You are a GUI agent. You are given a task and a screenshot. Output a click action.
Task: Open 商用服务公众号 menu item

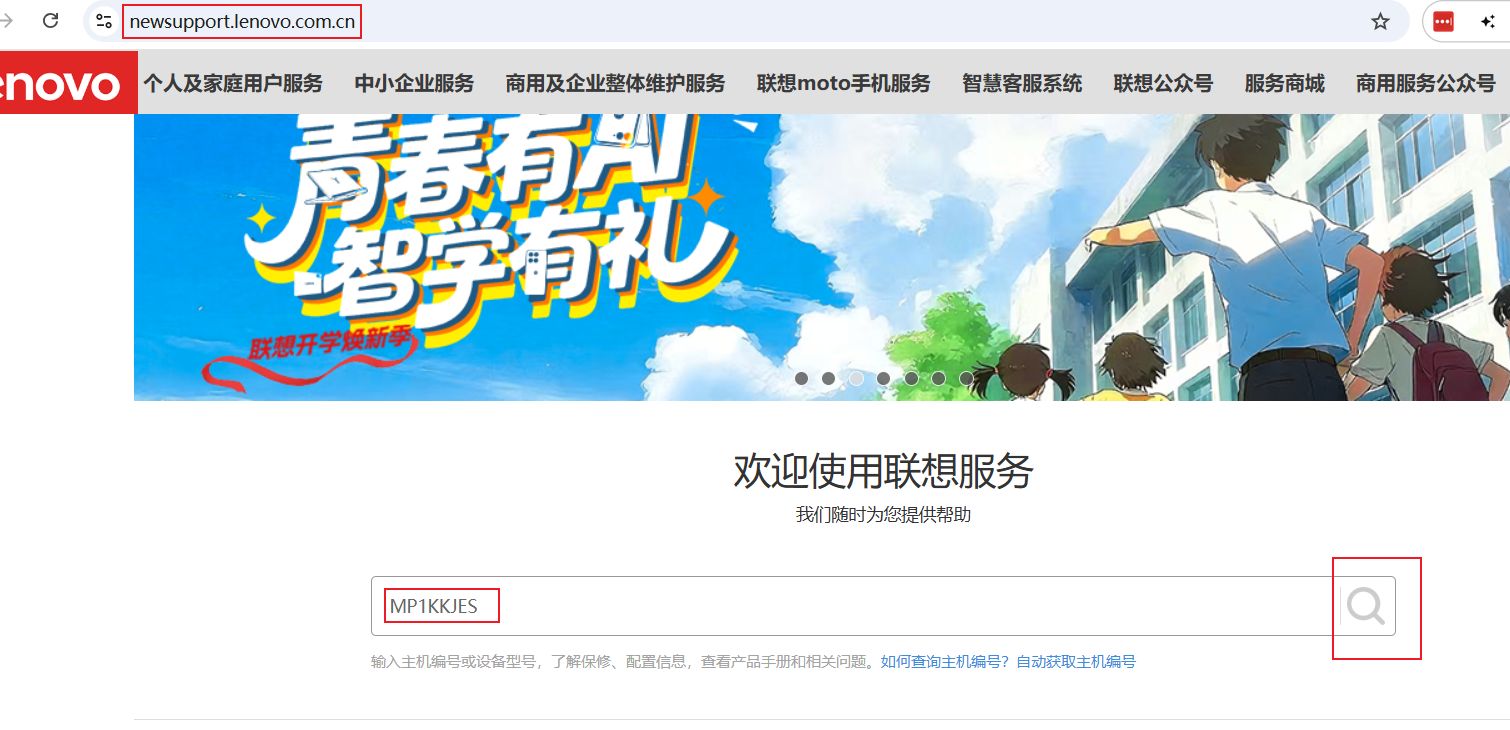(1425, 83)
